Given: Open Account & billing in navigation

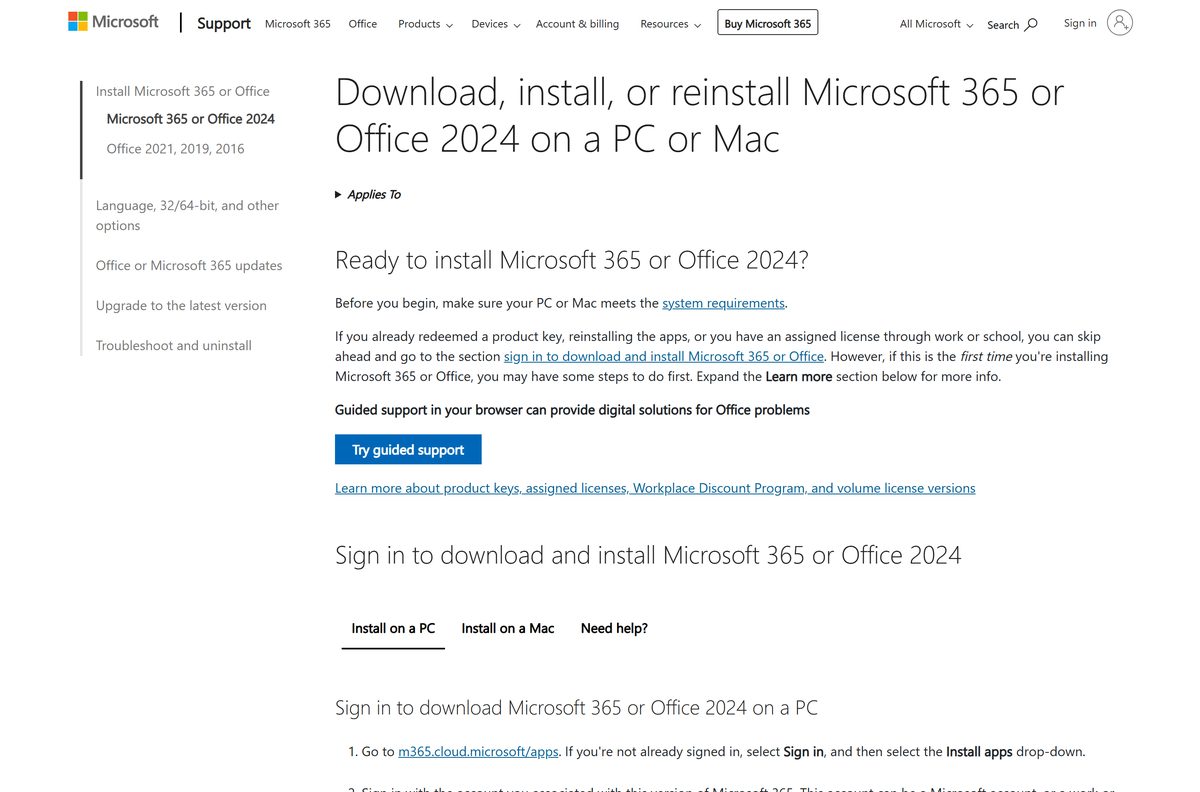Looking at the screenshot, I should pos(577,24).
